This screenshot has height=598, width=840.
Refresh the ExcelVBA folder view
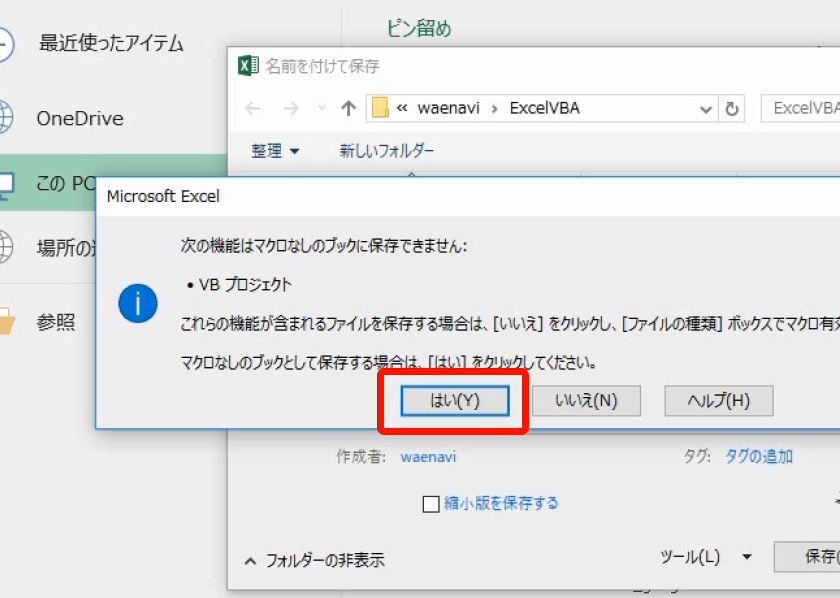pos(732,109)
